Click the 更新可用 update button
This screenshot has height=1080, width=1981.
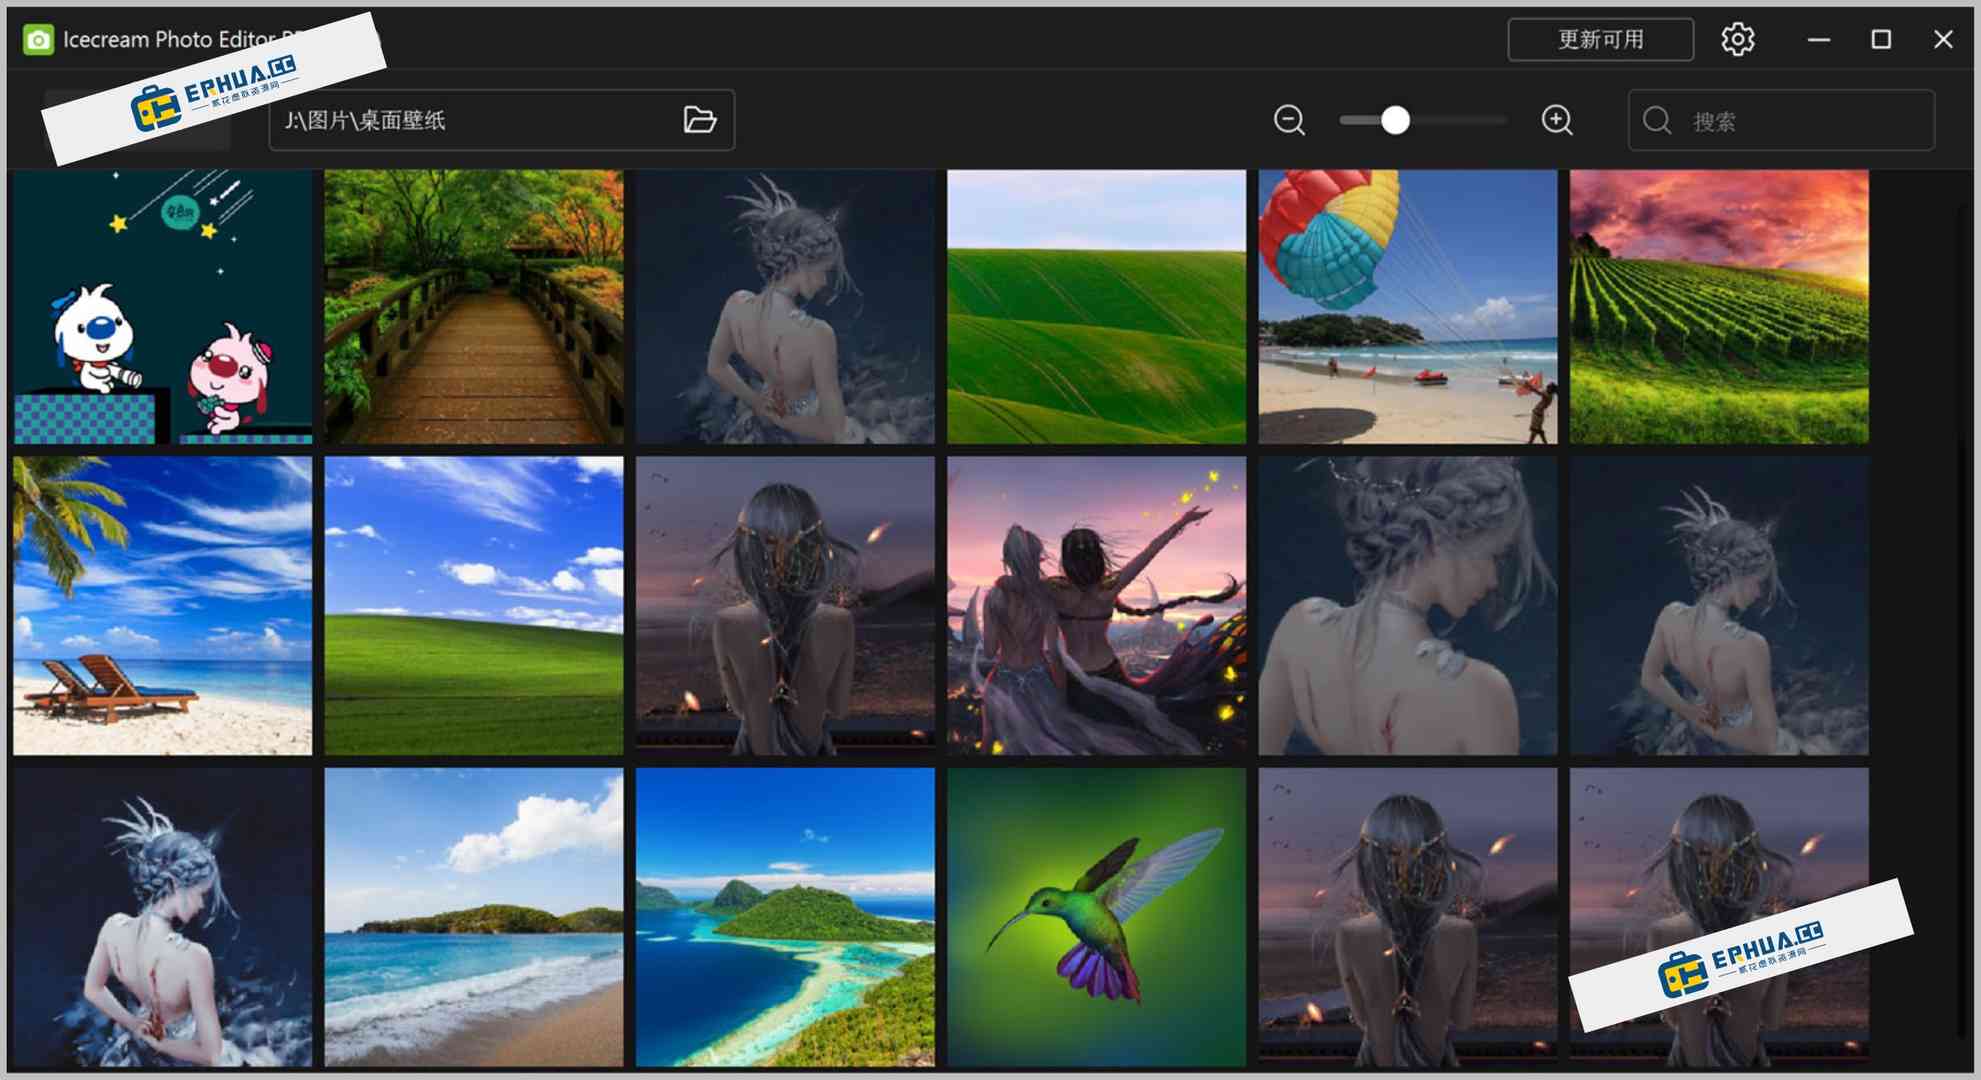pos(1600,40)
